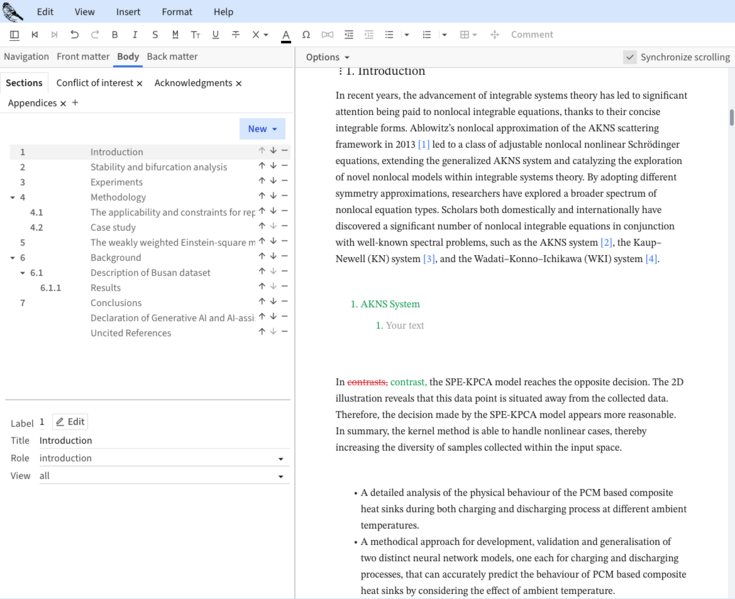Viewport: 735px width, 599px height.
Task: Open bulleted list style dropdown arrow
Action: point(406,35)
